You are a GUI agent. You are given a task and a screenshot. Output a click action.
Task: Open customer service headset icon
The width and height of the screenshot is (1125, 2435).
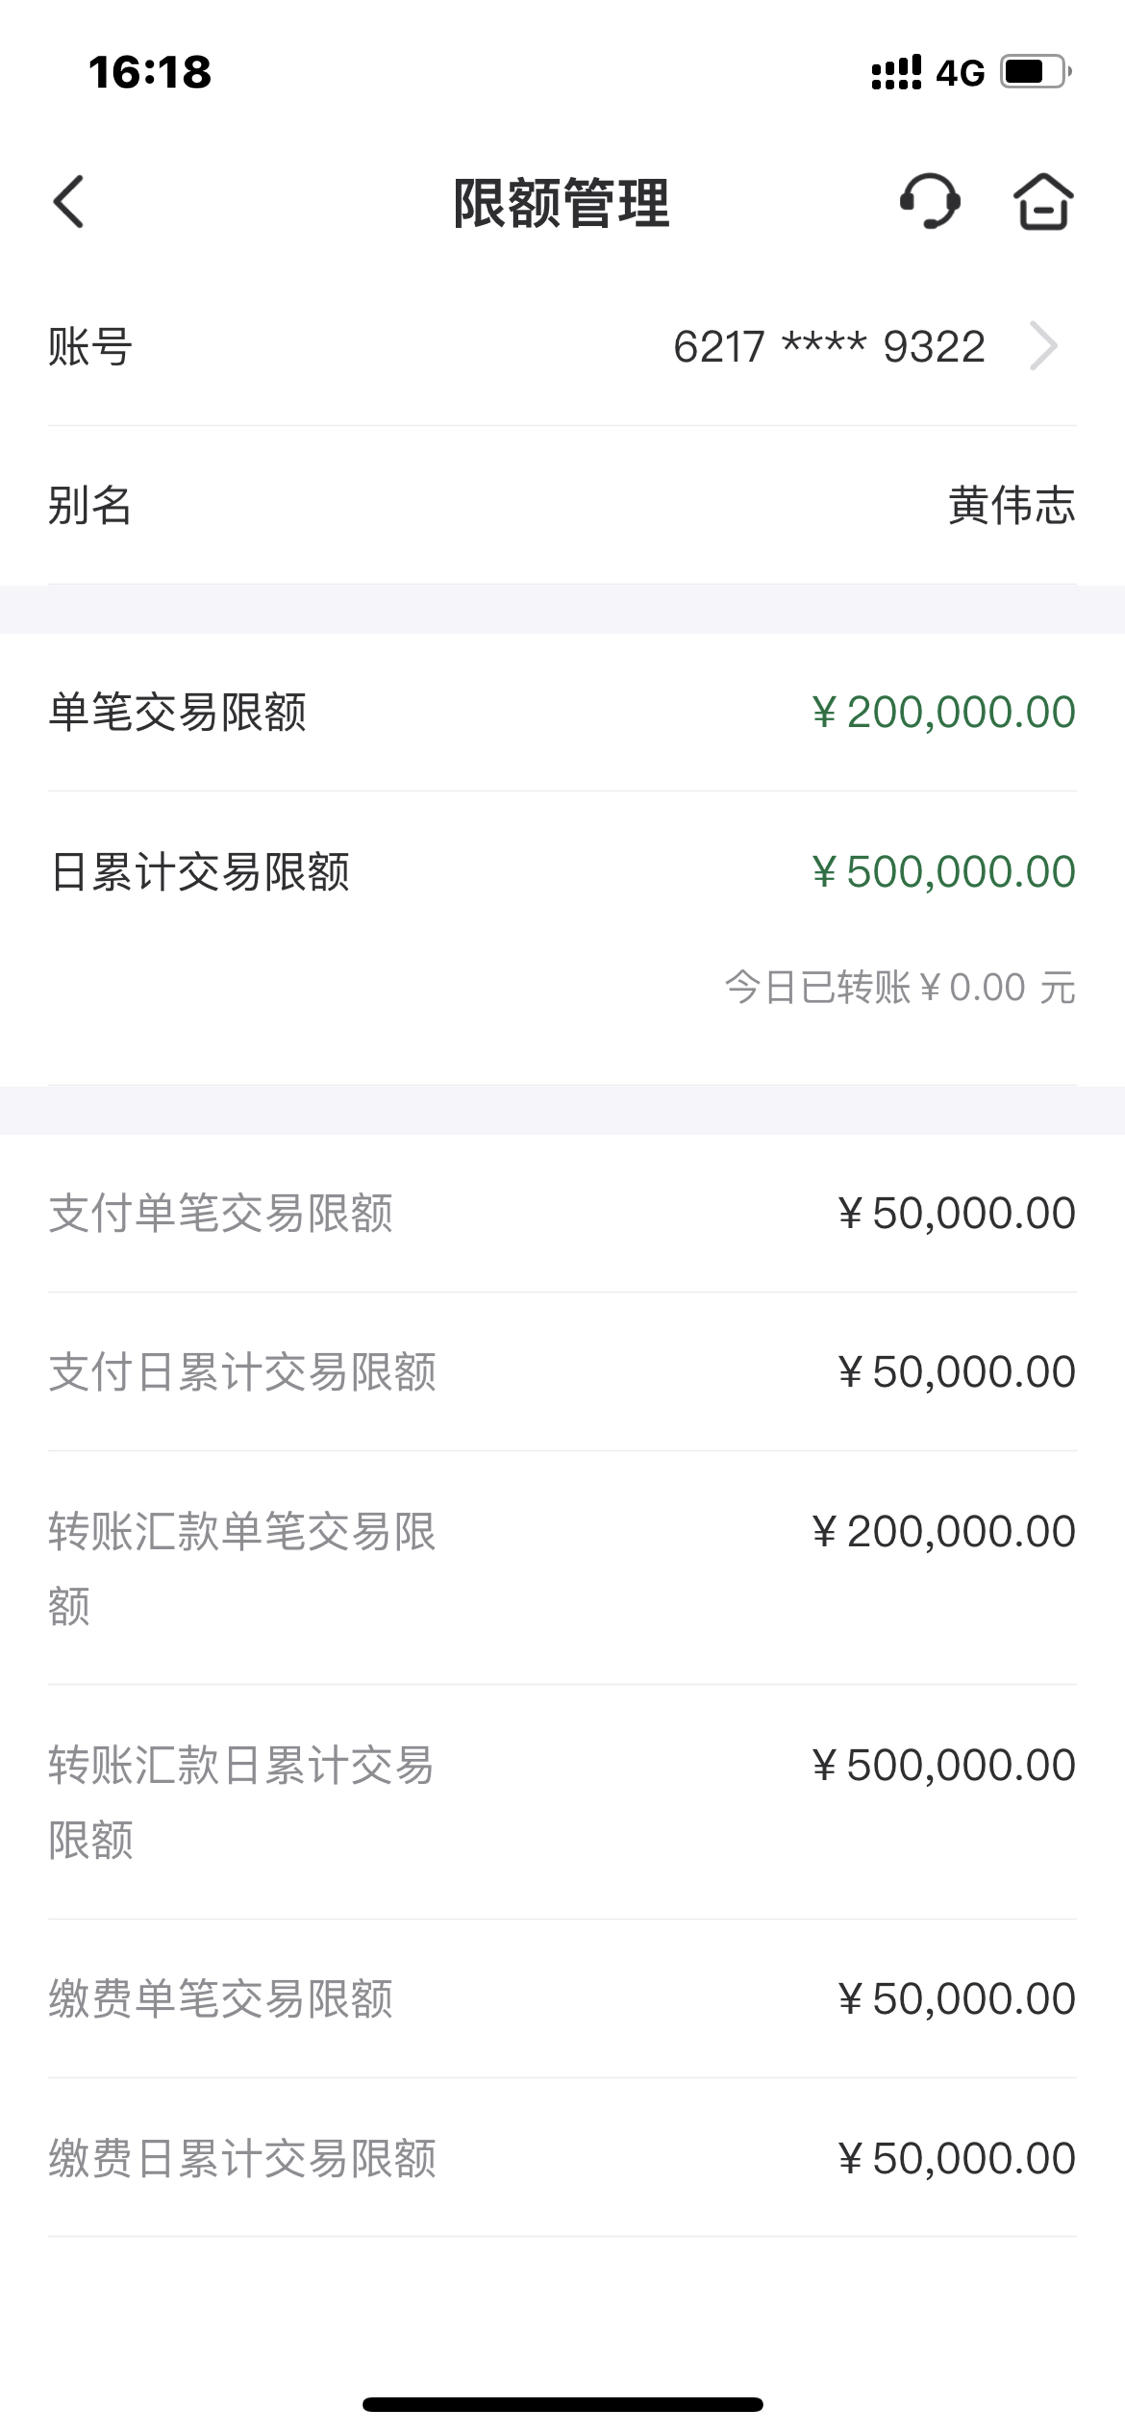(x=930, y=202)
